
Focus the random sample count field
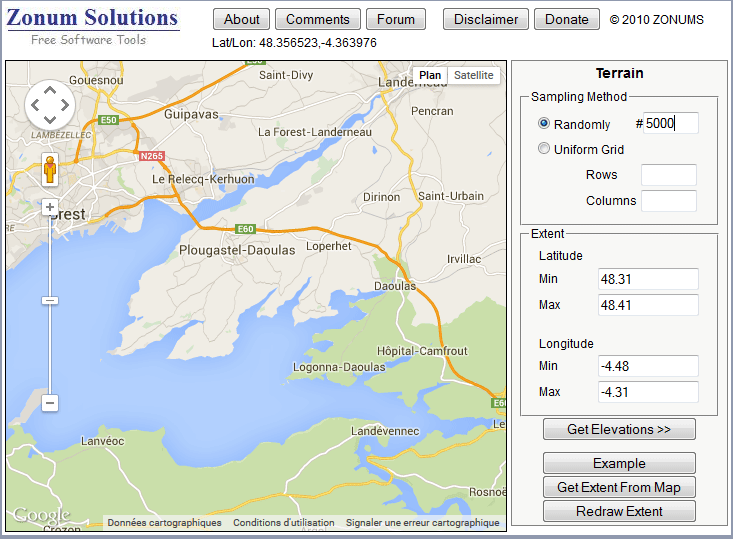pyautogui.click(x=671, y=123)
